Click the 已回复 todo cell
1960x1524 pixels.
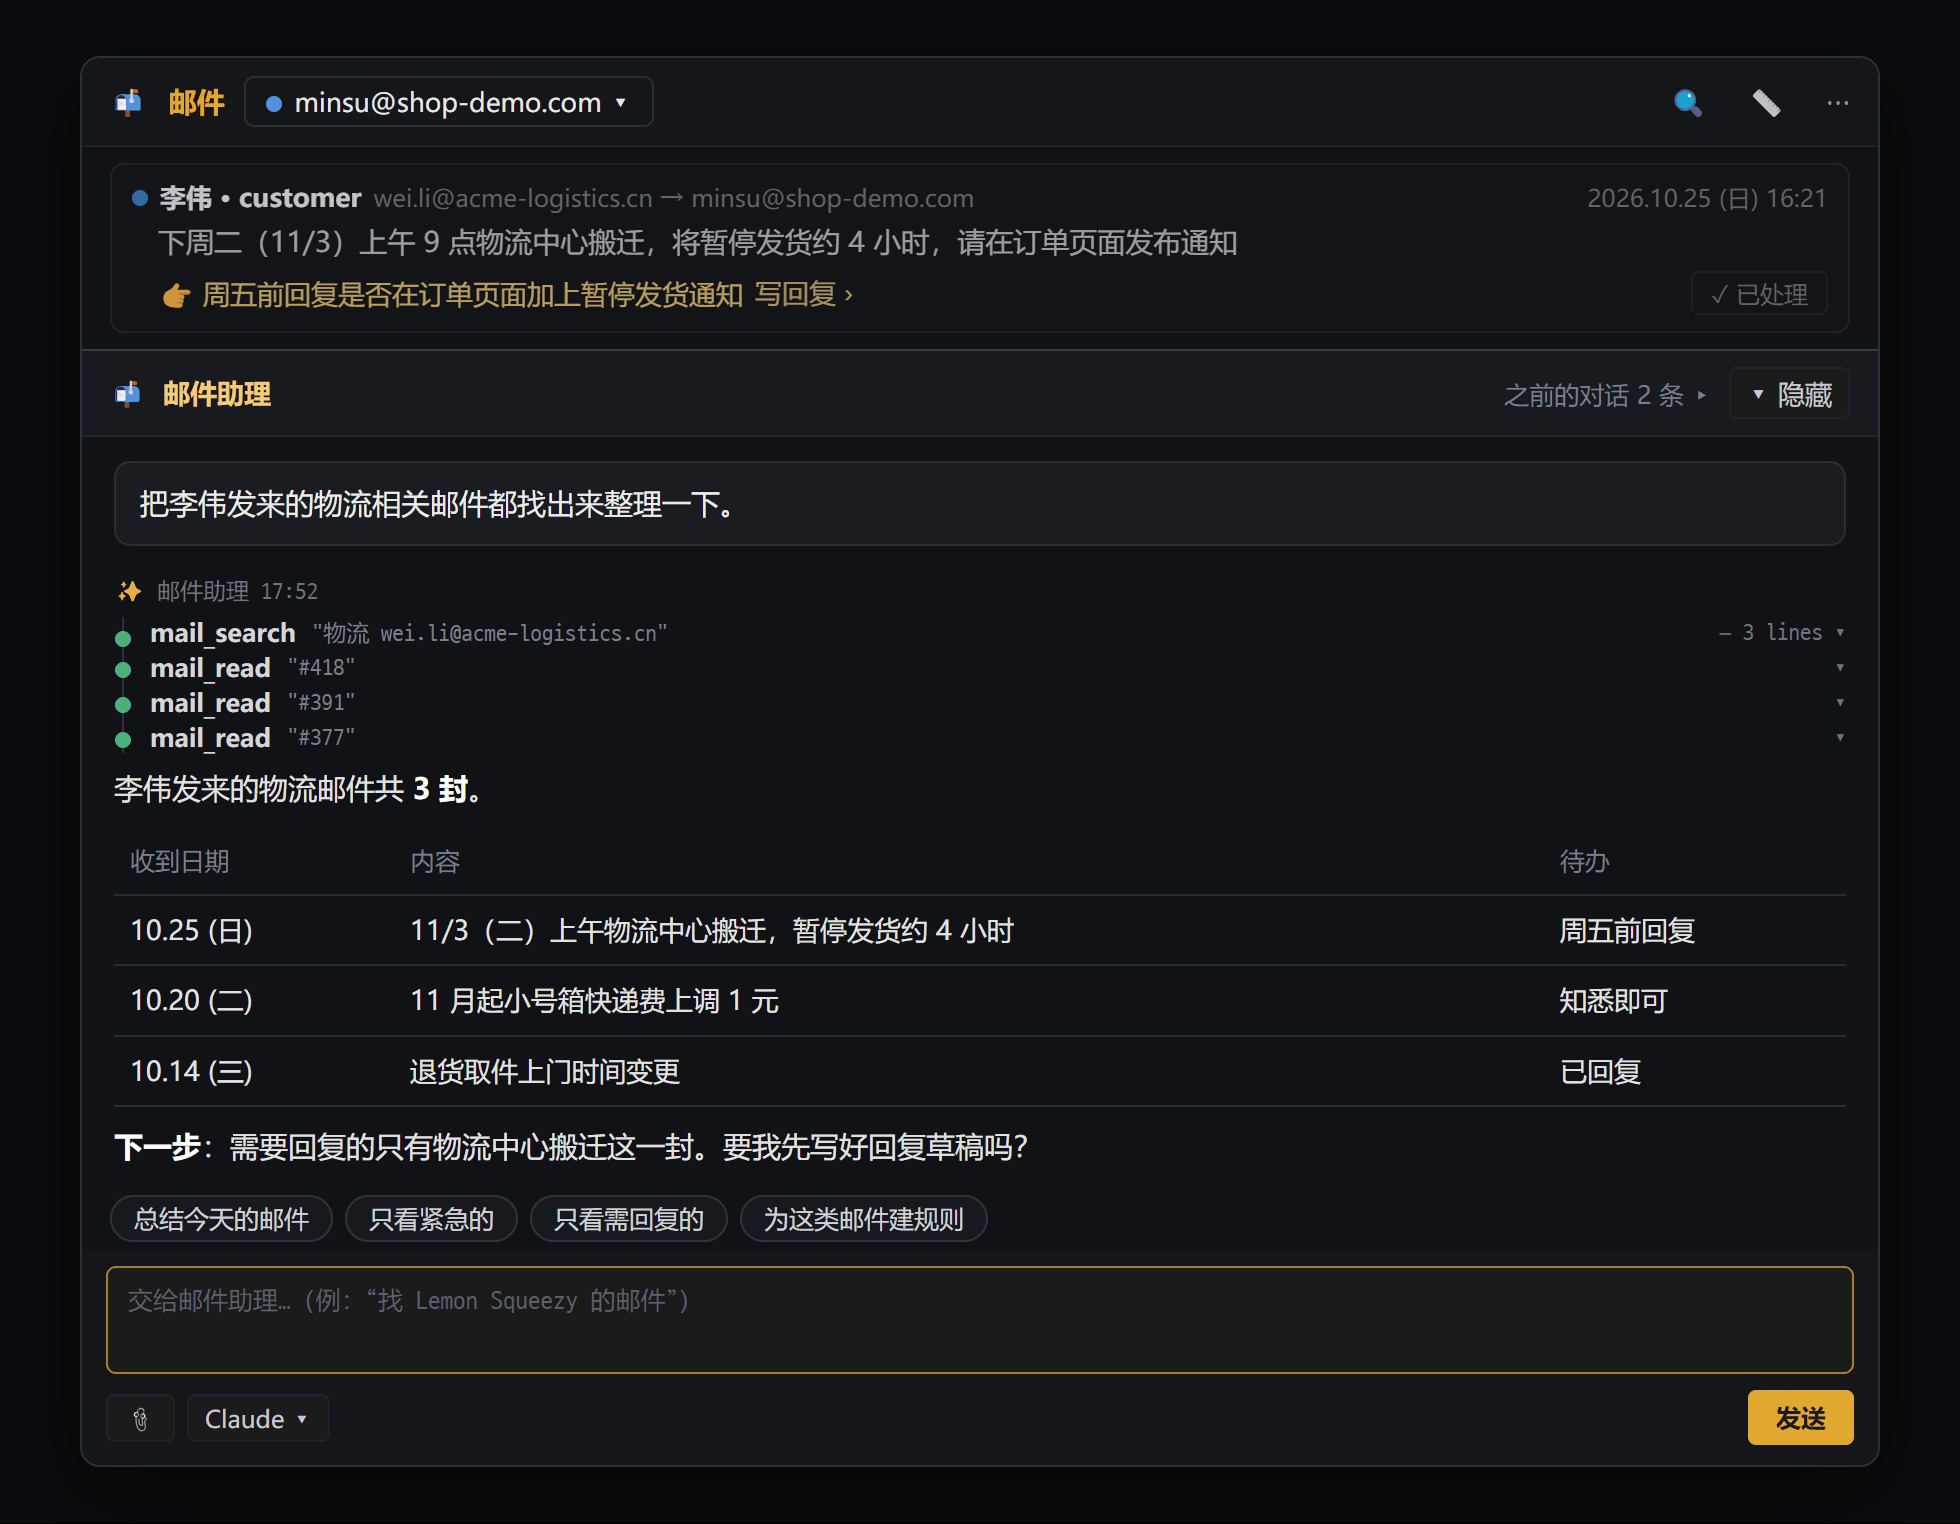coord(1600,1072)
